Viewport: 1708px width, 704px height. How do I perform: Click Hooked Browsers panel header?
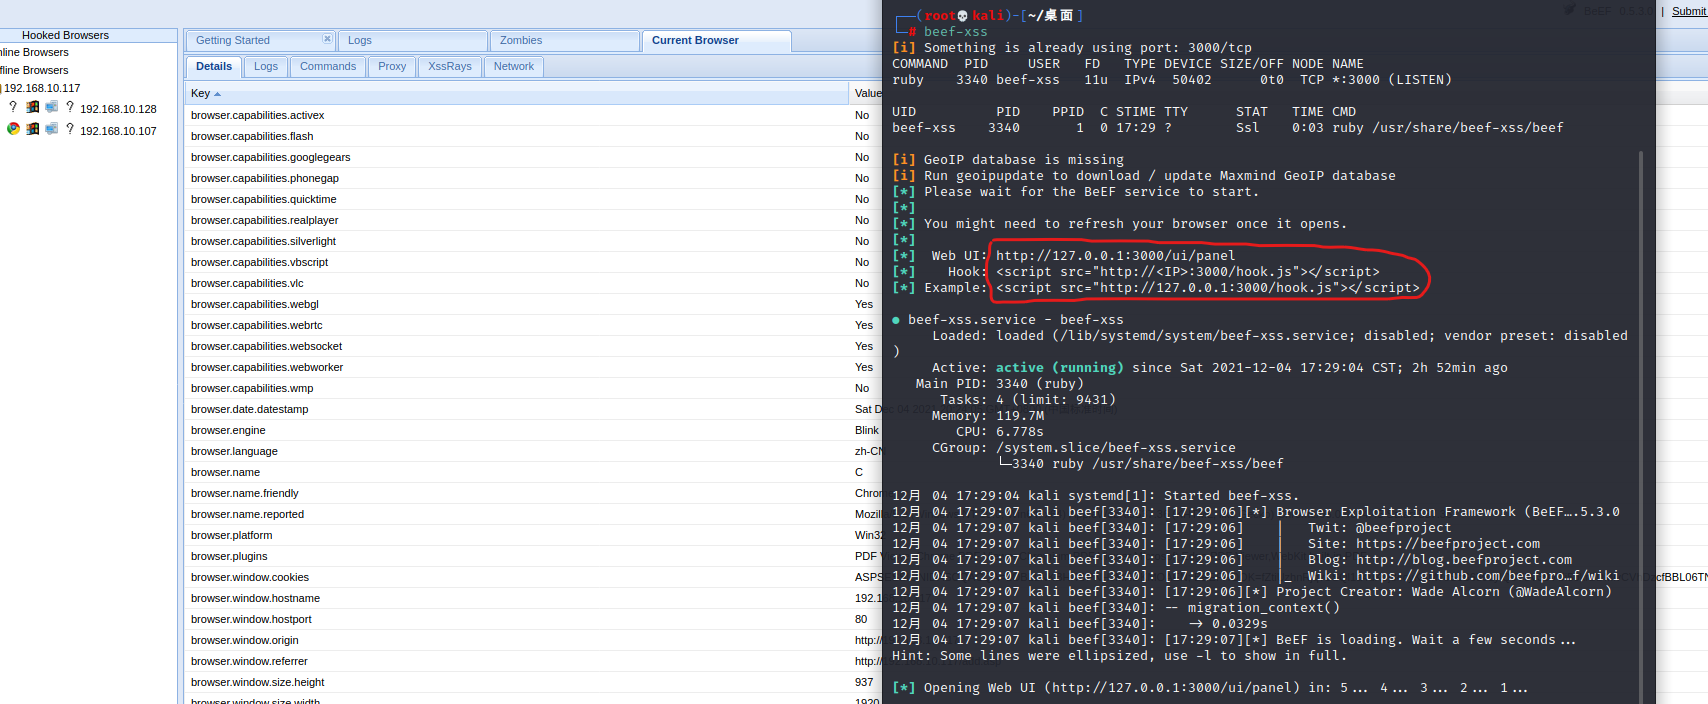[x=88, y=35]
